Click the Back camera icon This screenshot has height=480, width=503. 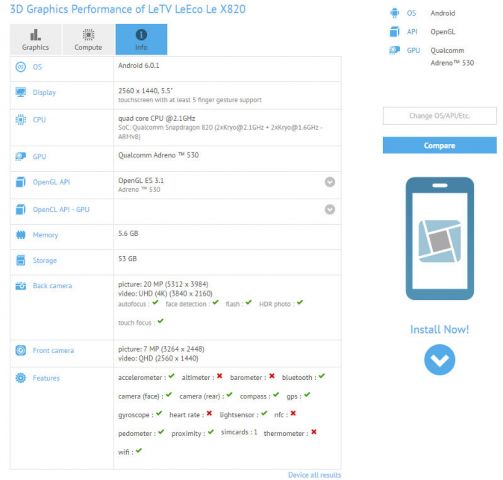(21, 286)
